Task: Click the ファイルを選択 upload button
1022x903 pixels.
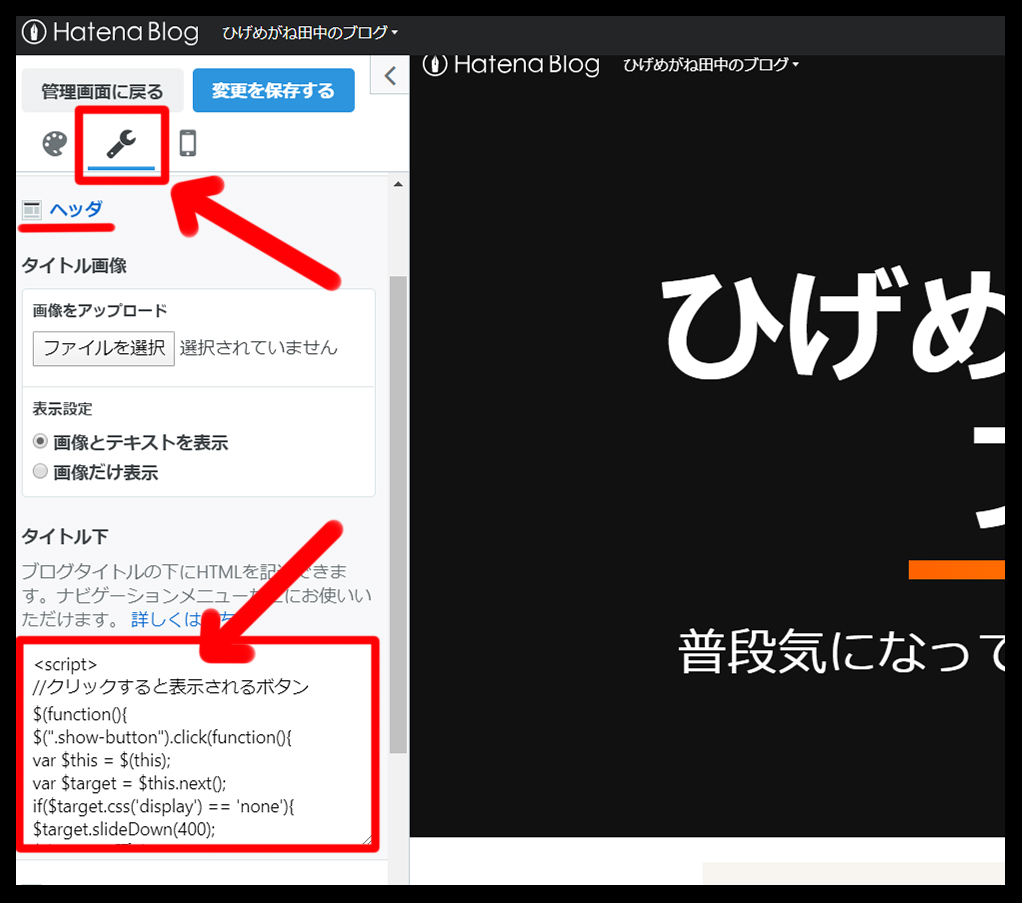Action: click(x=104, y=348)
